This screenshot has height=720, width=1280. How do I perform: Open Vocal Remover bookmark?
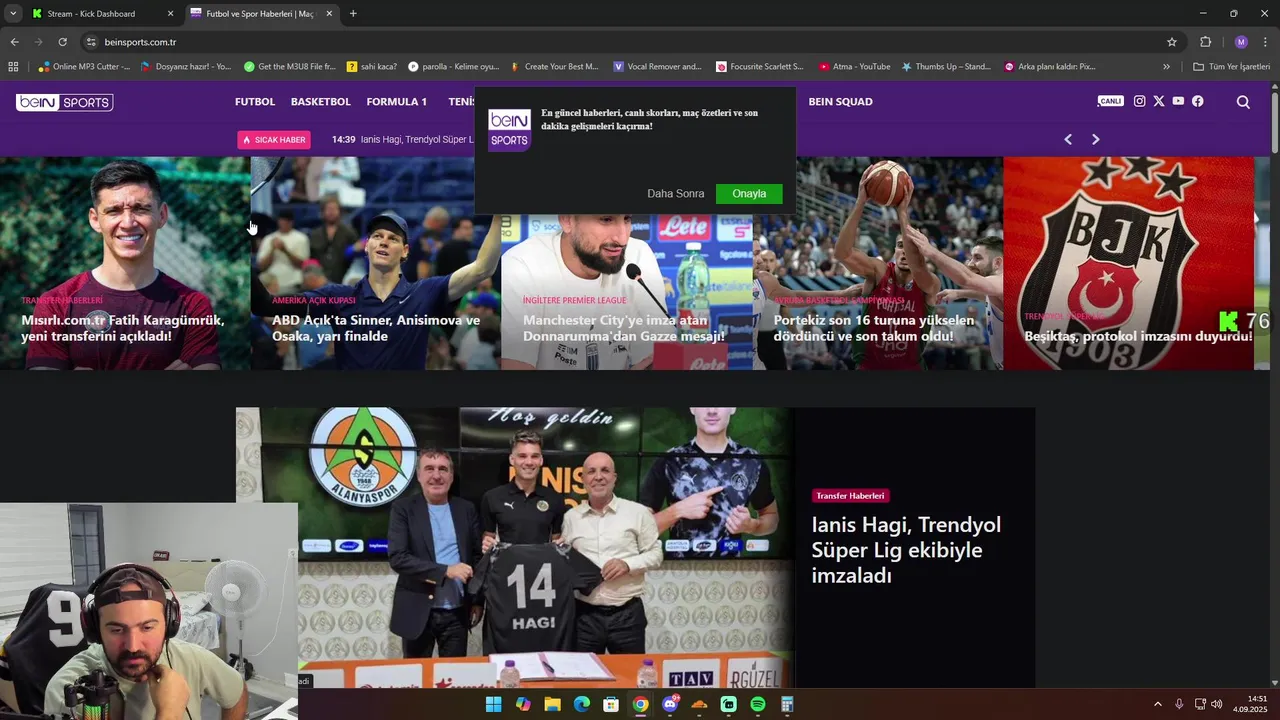(657, 67)
